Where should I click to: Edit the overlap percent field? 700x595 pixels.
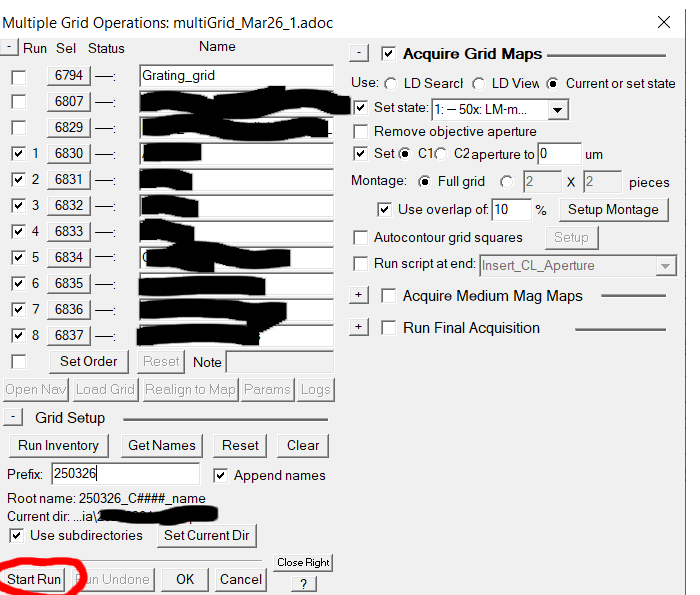[511, 209]
